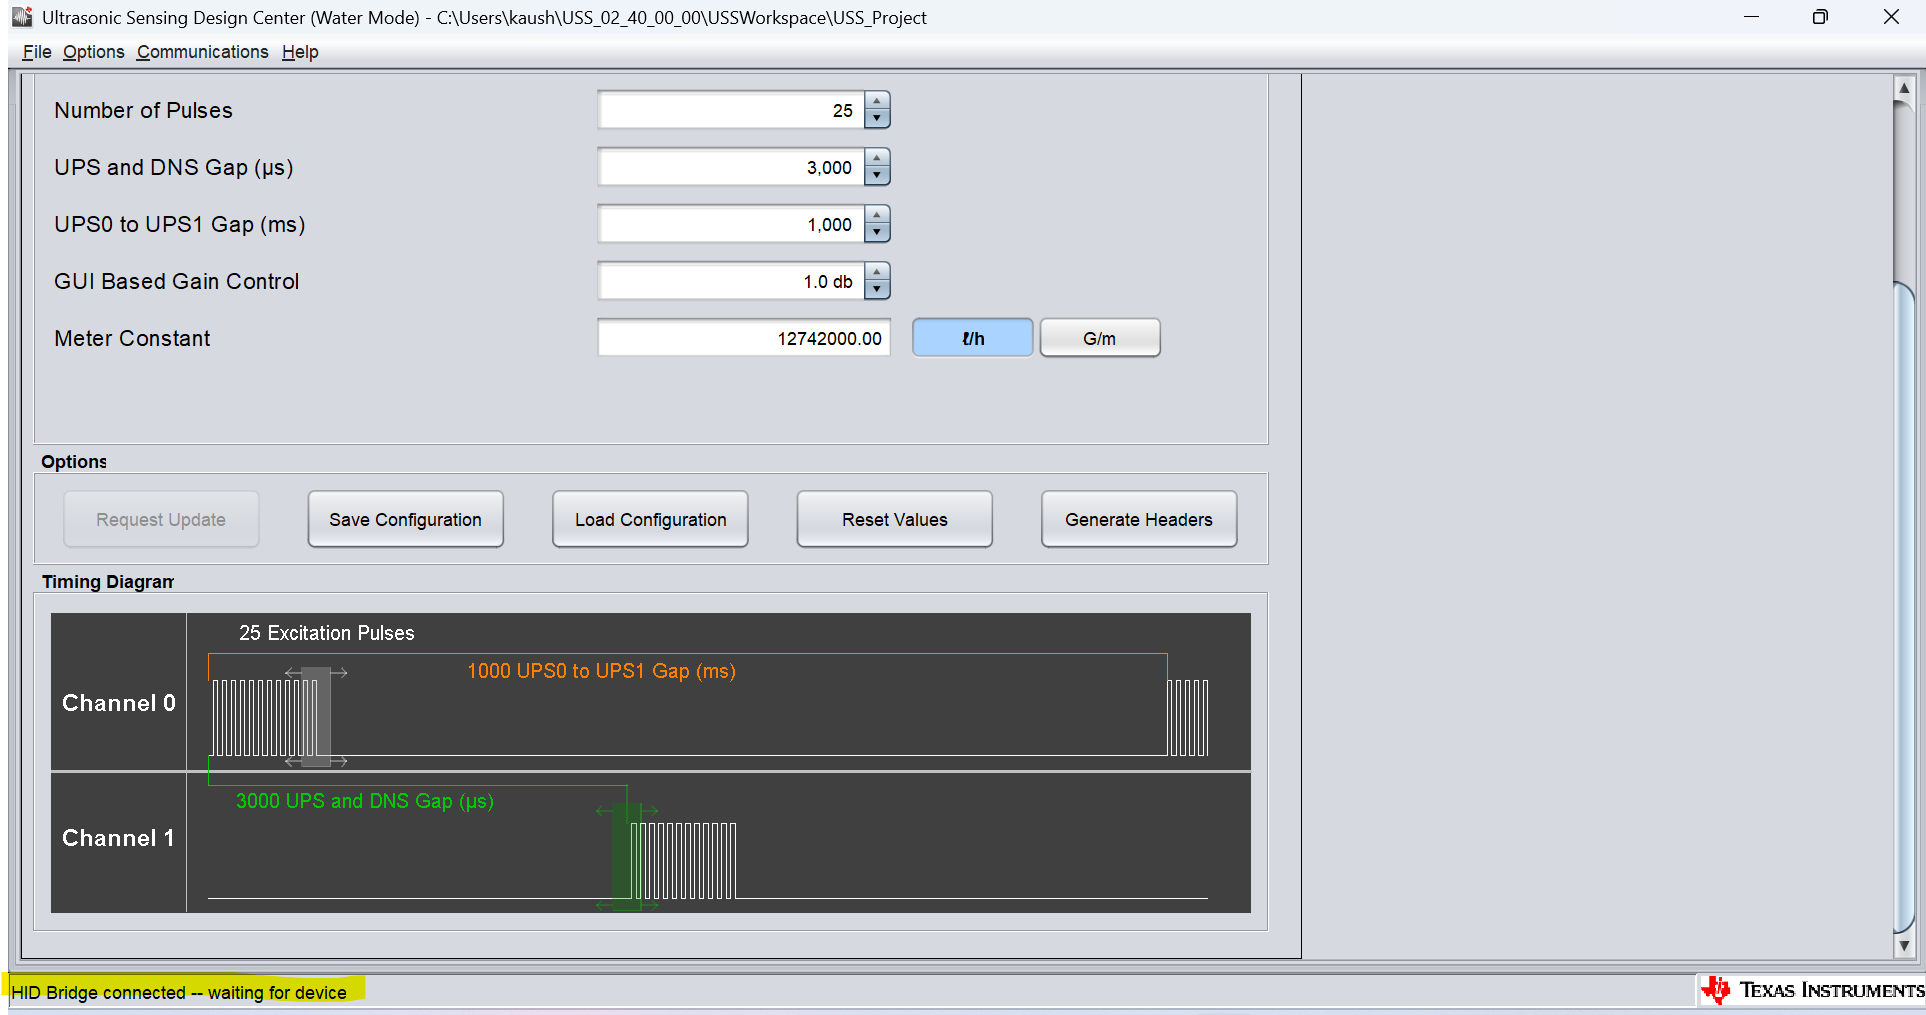The width and height of the screenshot is (1926, 1015).
Task: Click Save Configuration
Action: tap(405, 519)
